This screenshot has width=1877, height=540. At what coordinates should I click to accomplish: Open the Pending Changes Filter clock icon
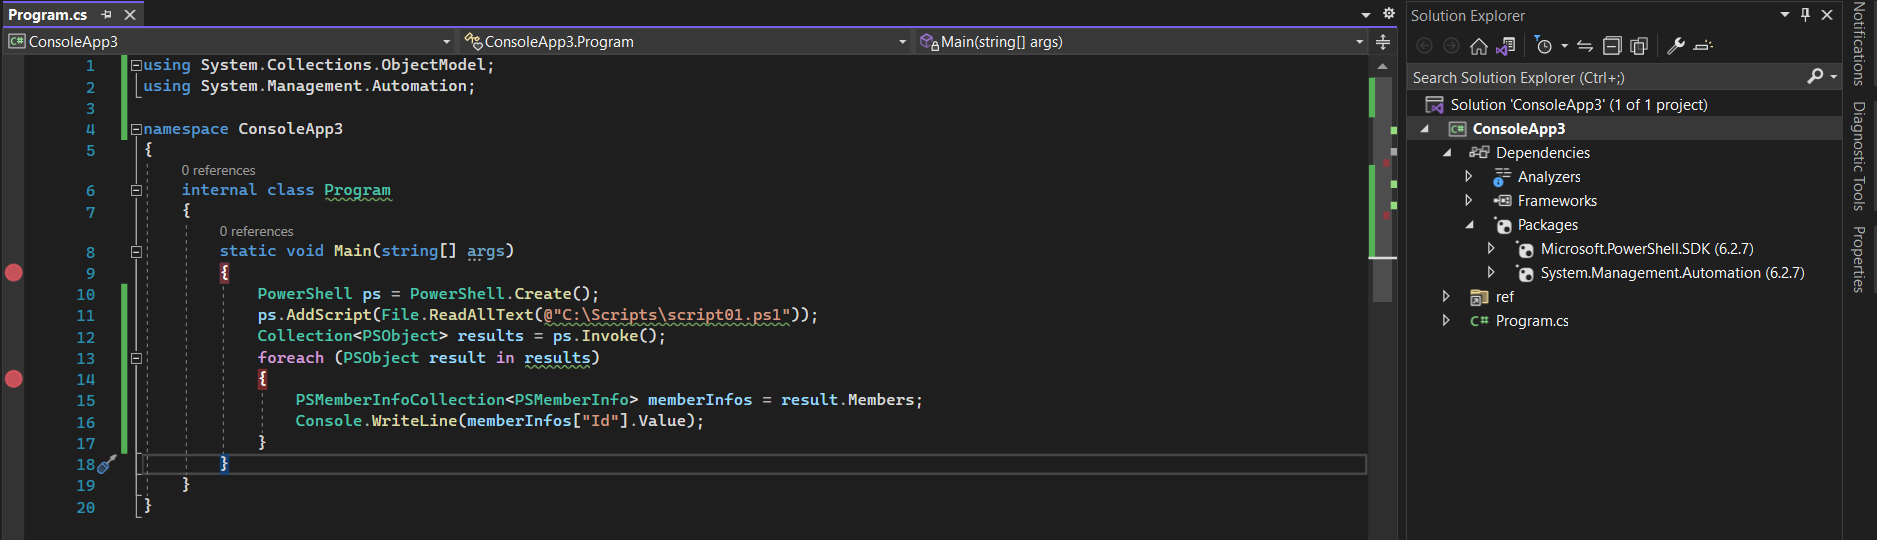click(1544, 46)
